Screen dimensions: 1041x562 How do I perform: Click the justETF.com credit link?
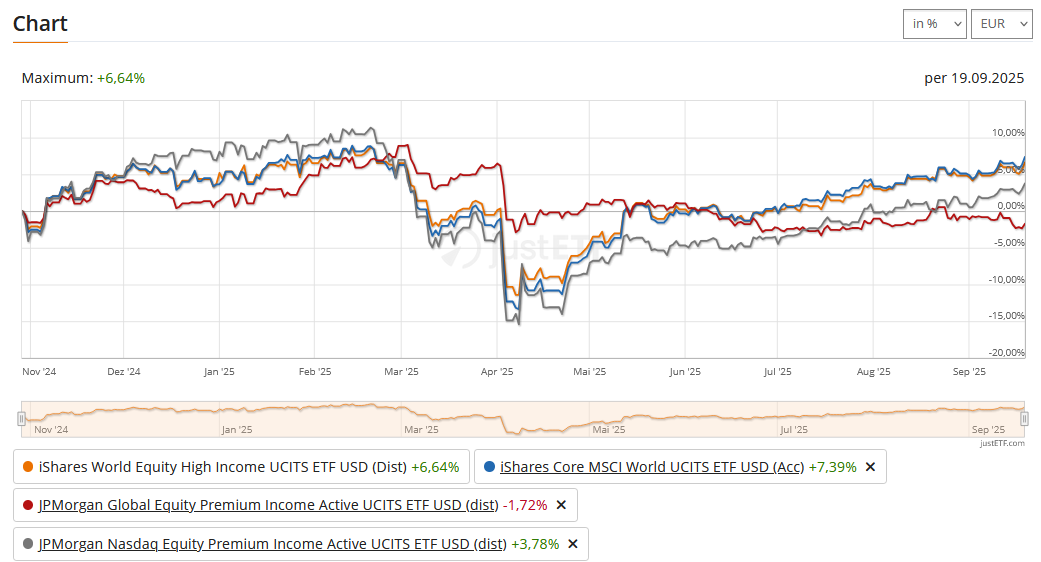pyautogui.click(x=1001, y=442)
